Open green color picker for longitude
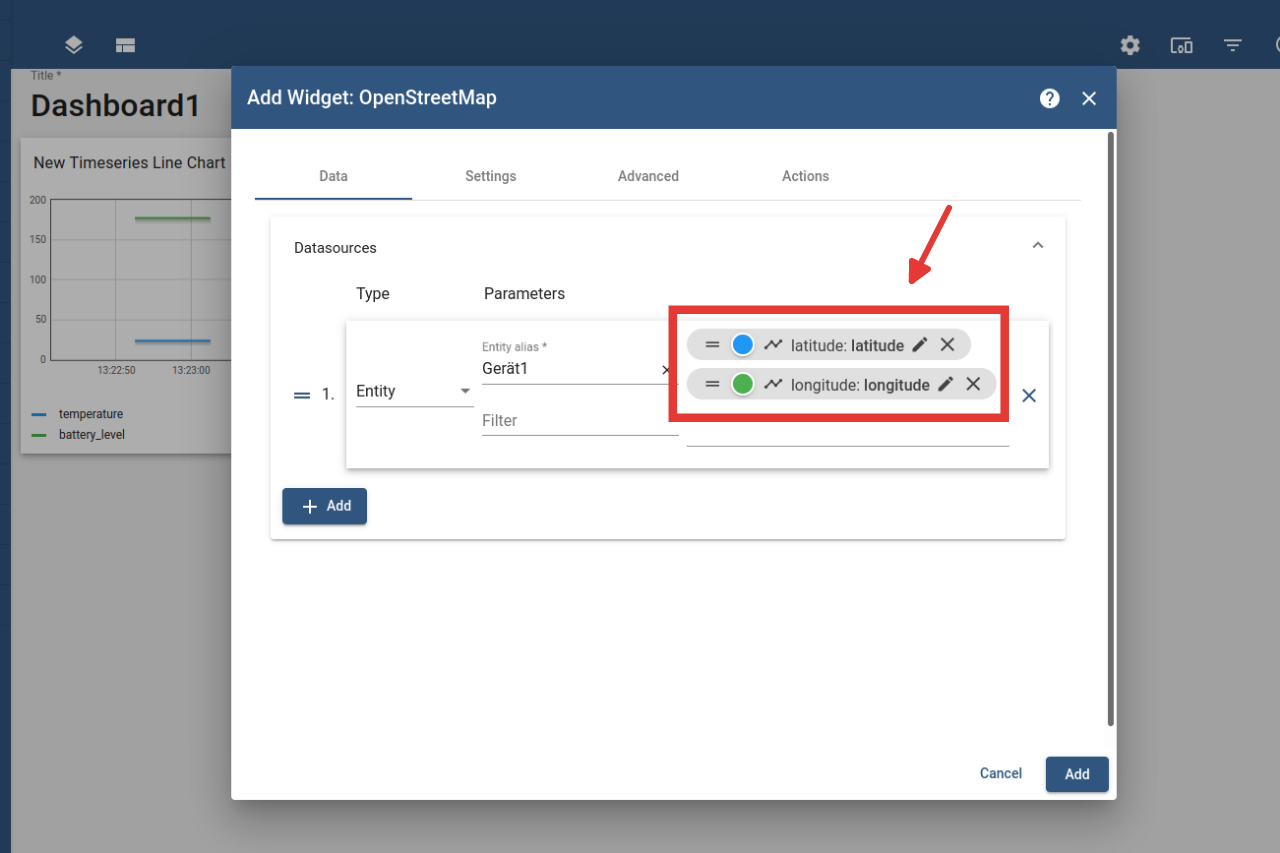This screenshot has width=1280, height=853. [742, 384]
